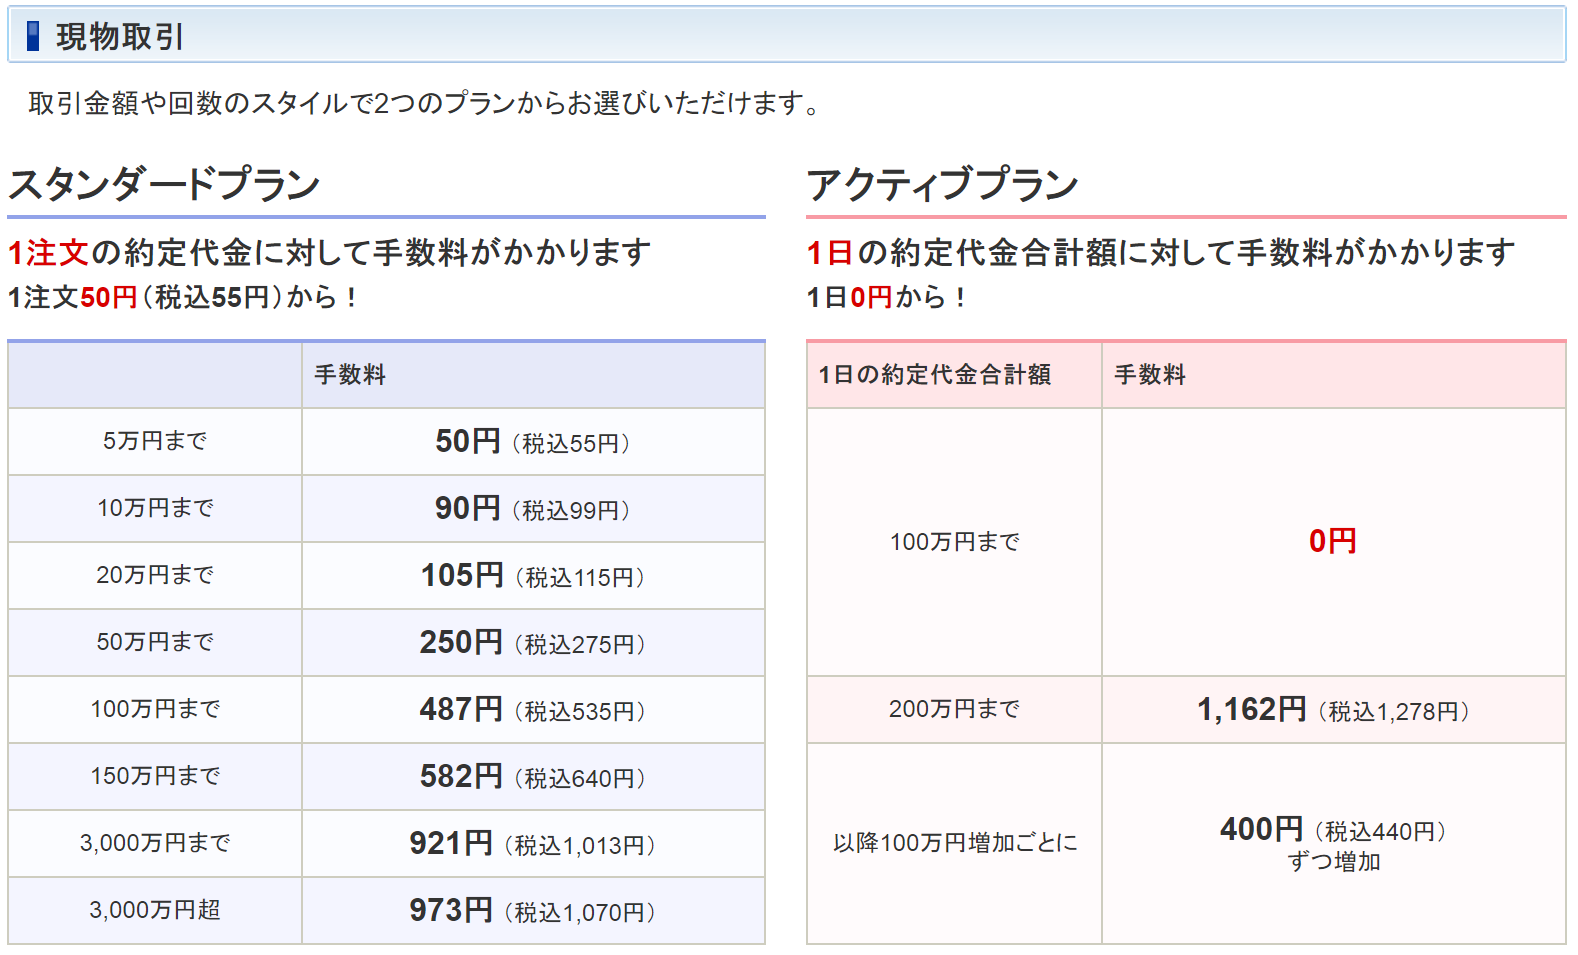Click the 150万円まで row label
The height and width of the screenshot is (955, 1578).
click(155, 776)
